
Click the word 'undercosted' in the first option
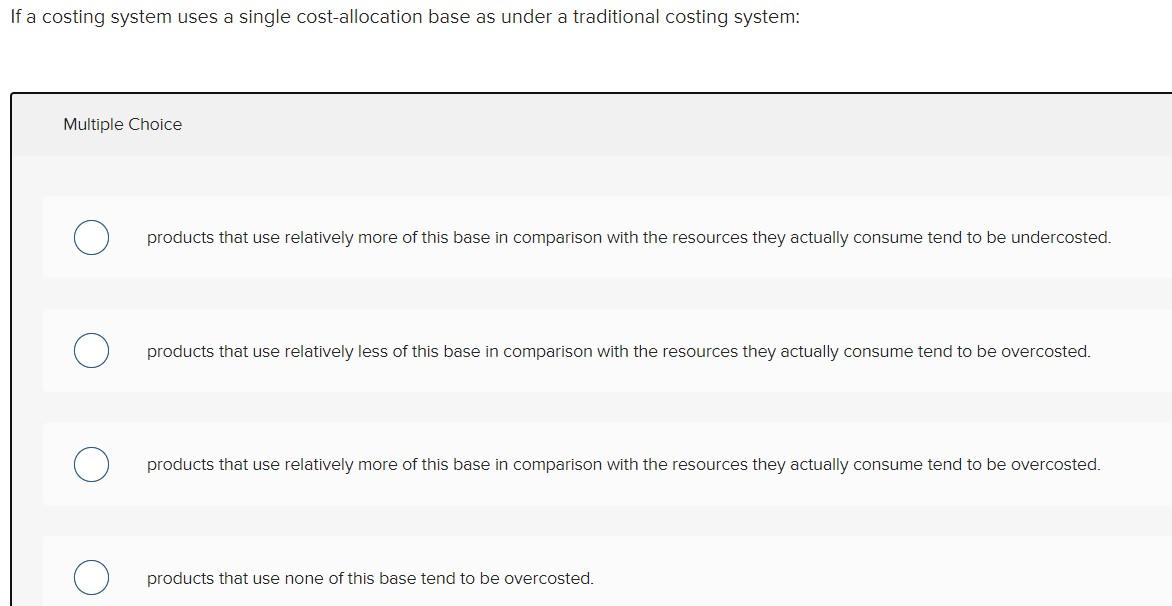coord(1063,238)
